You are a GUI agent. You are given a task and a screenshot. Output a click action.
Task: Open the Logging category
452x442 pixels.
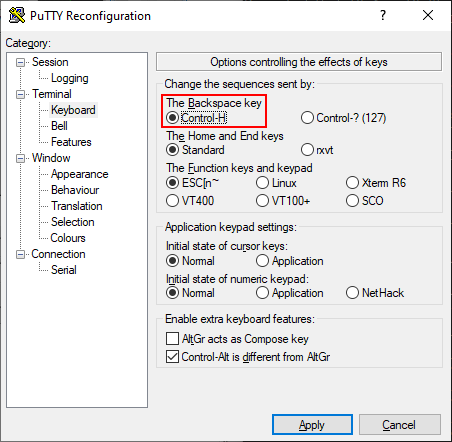70,78
